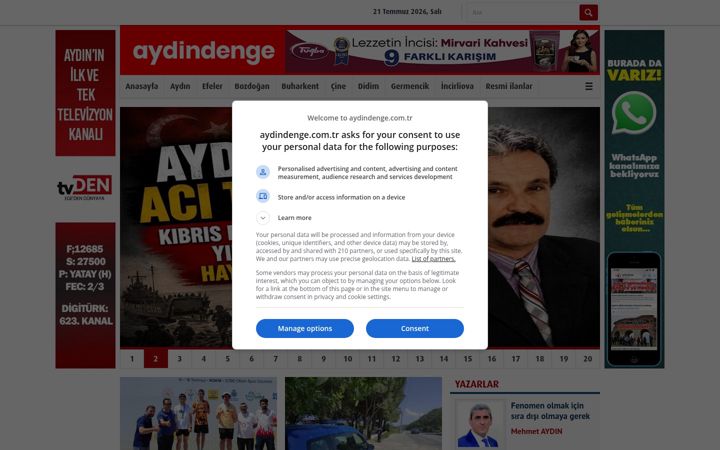The height and width of the screenshot is (450, 720).
Task: Click the WhatsApp logo in right banner
Action: coord(634,113)
